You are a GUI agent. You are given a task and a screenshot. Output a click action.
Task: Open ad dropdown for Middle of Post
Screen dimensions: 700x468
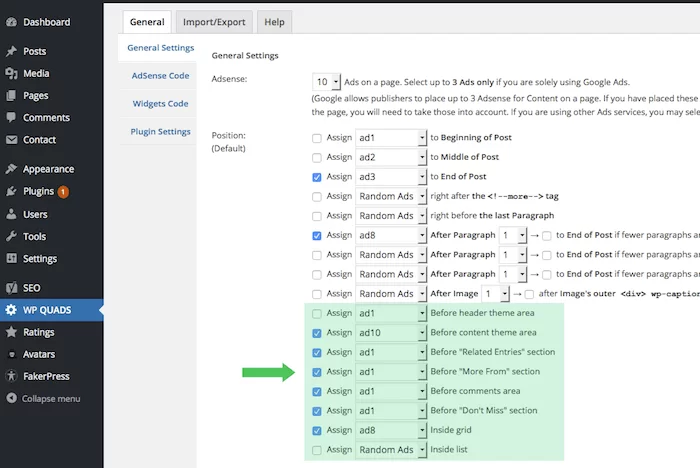click(x=422, y=157)
